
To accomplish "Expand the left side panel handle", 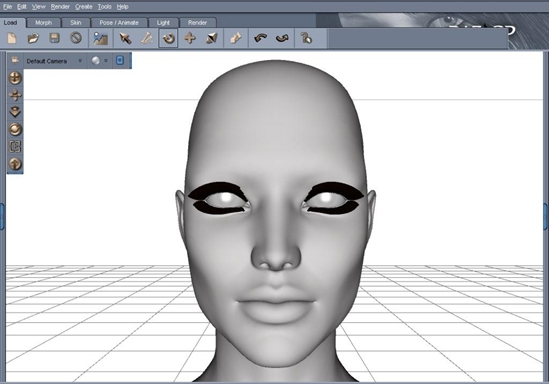I will click(x=2, y=216).
